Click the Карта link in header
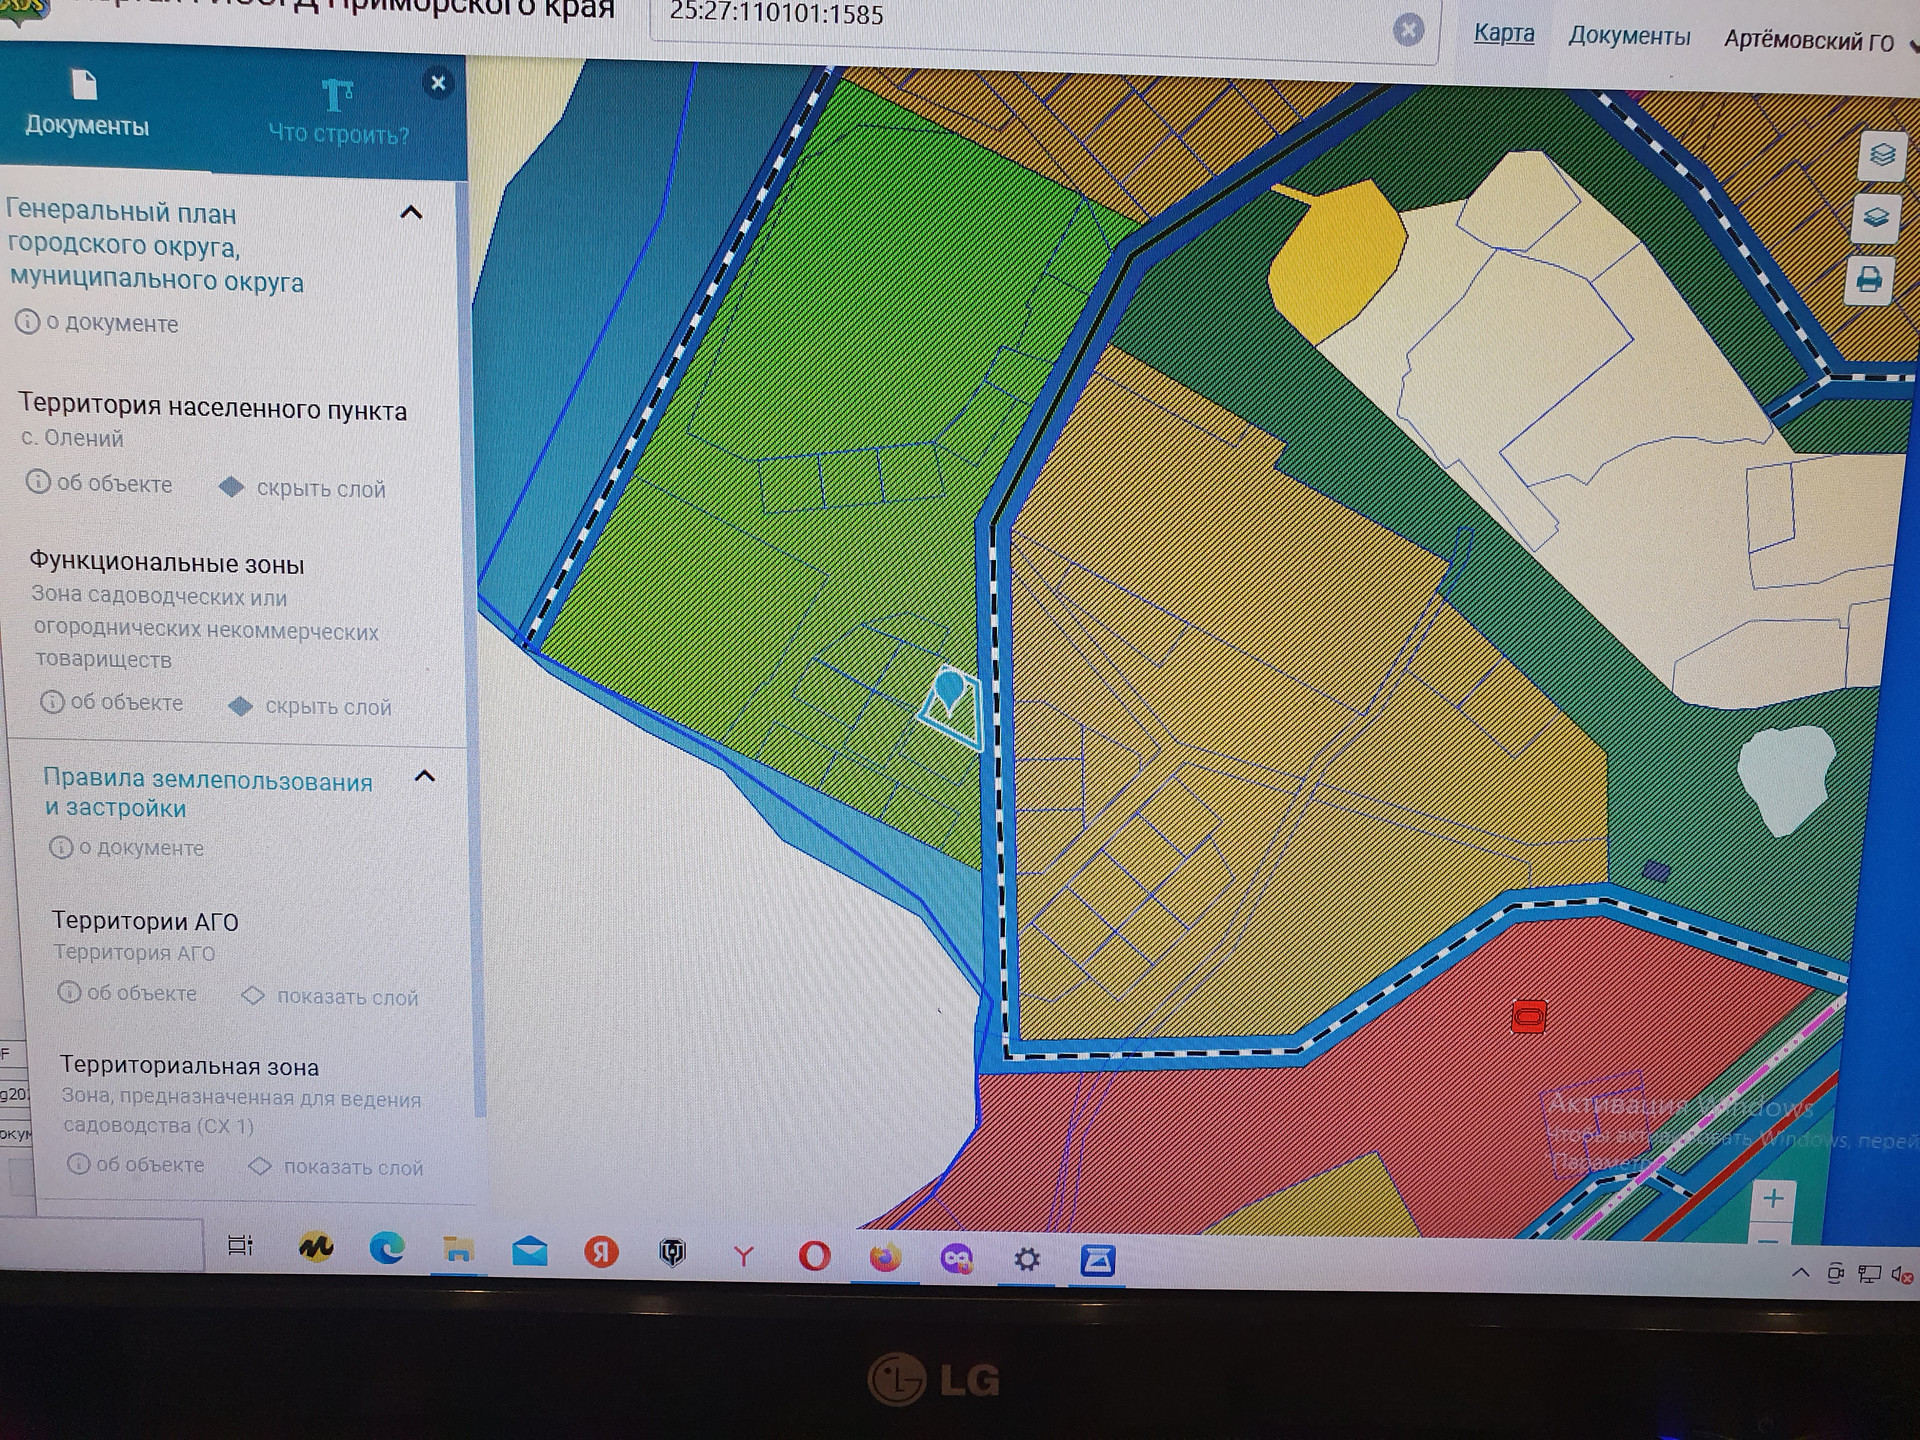The width and height of the screenshot is (1920, 1440). click(1503, 33)
